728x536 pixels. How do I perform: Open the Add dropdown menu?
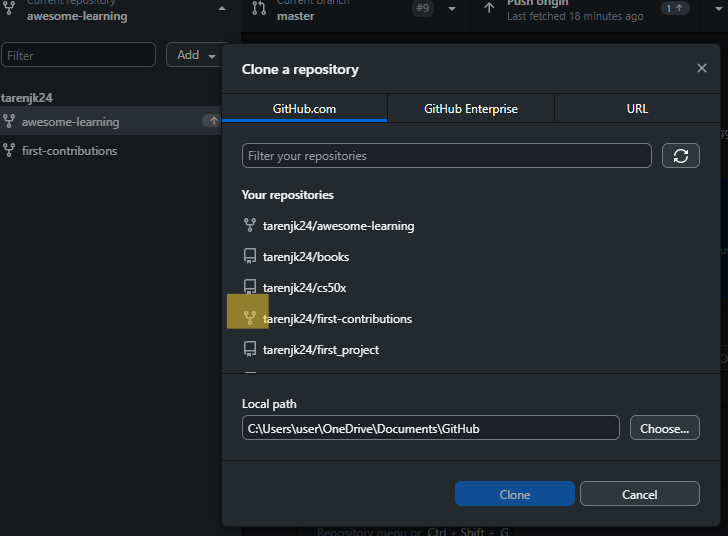click(x=196, y=56)
